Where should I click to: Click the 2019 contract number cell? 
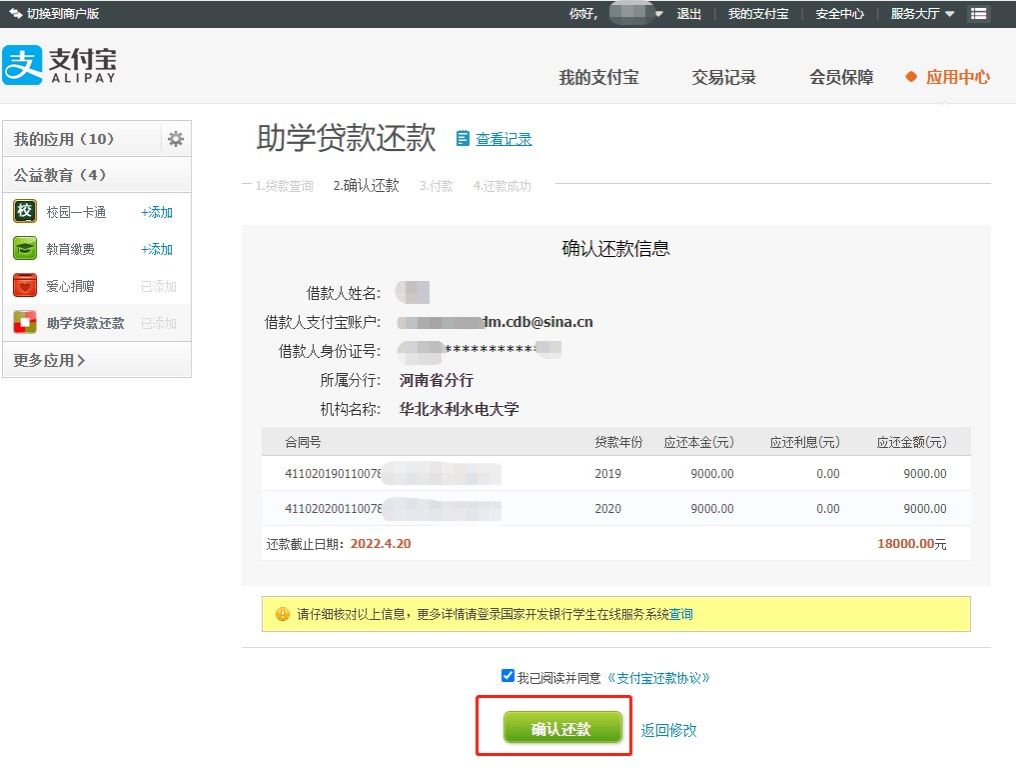click(x=393, y=474)
